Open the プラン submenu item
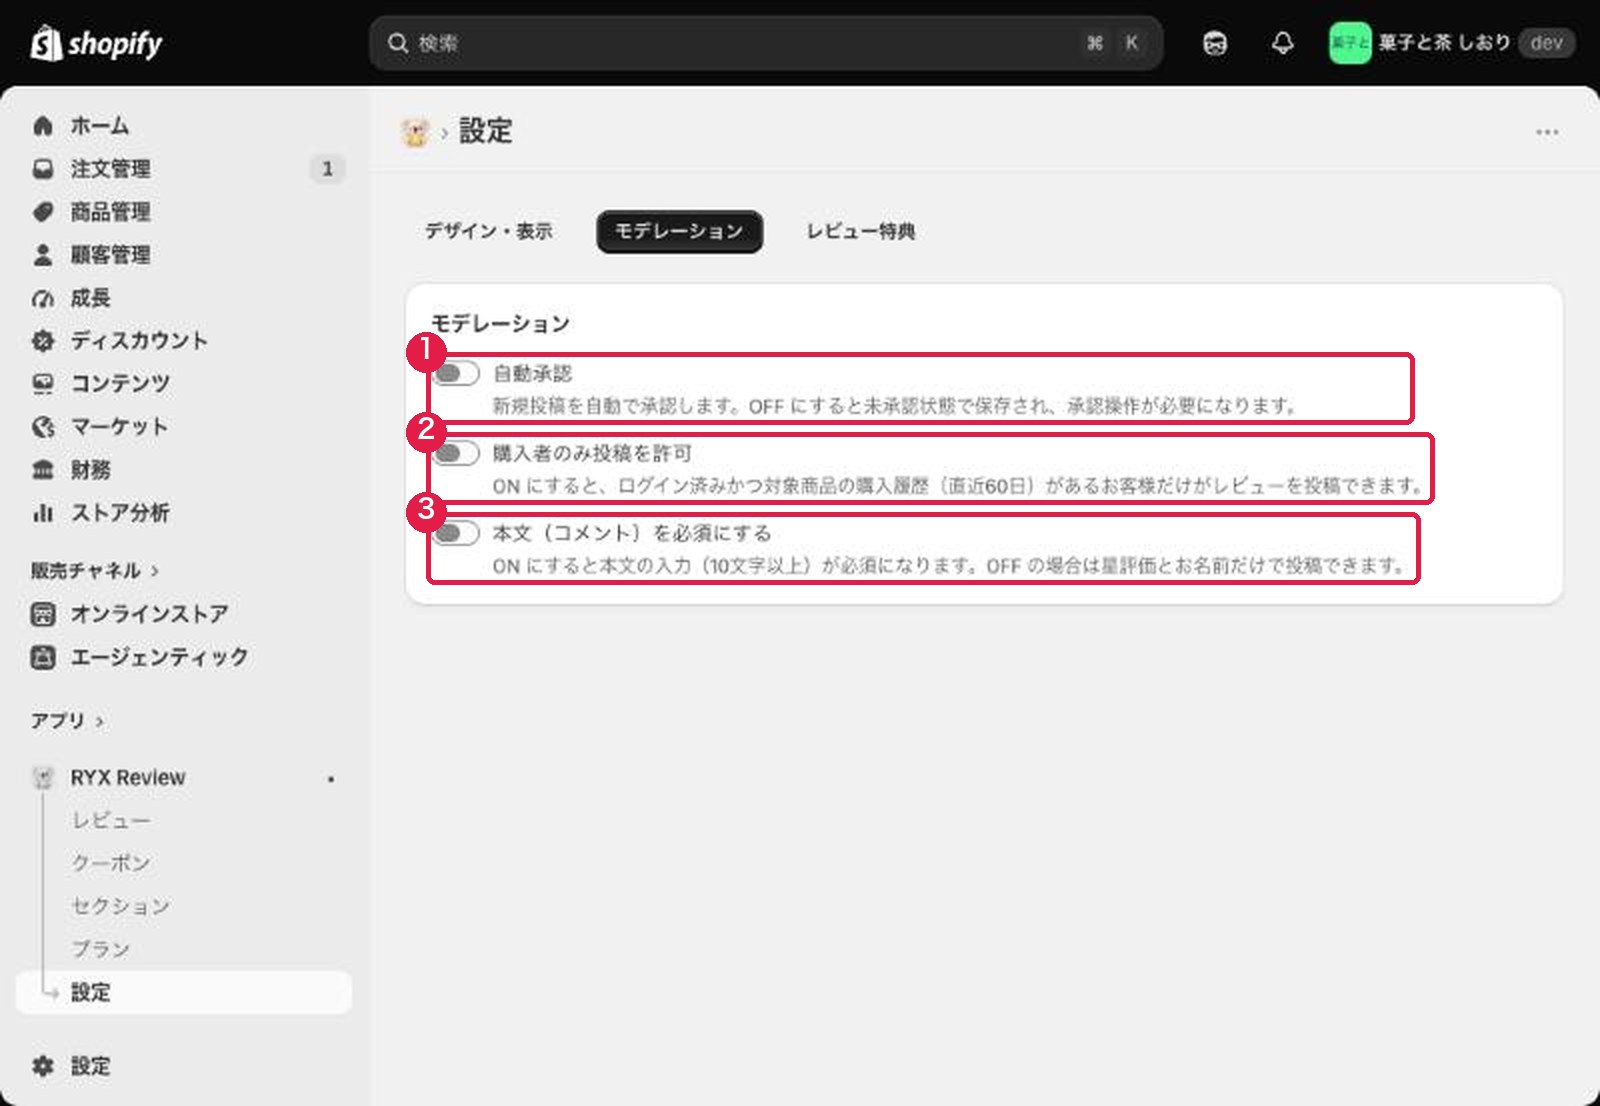This screenshot has width=1600, height=1106. click(101, 950)
